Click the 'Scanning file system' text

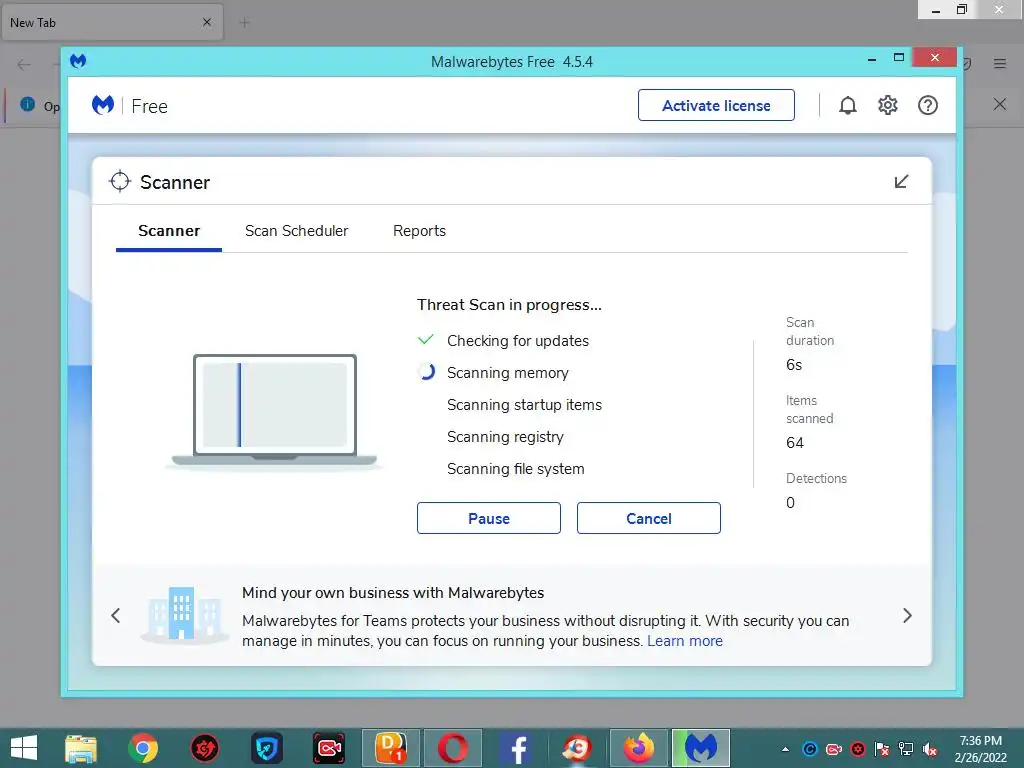(x=516, y=469)
